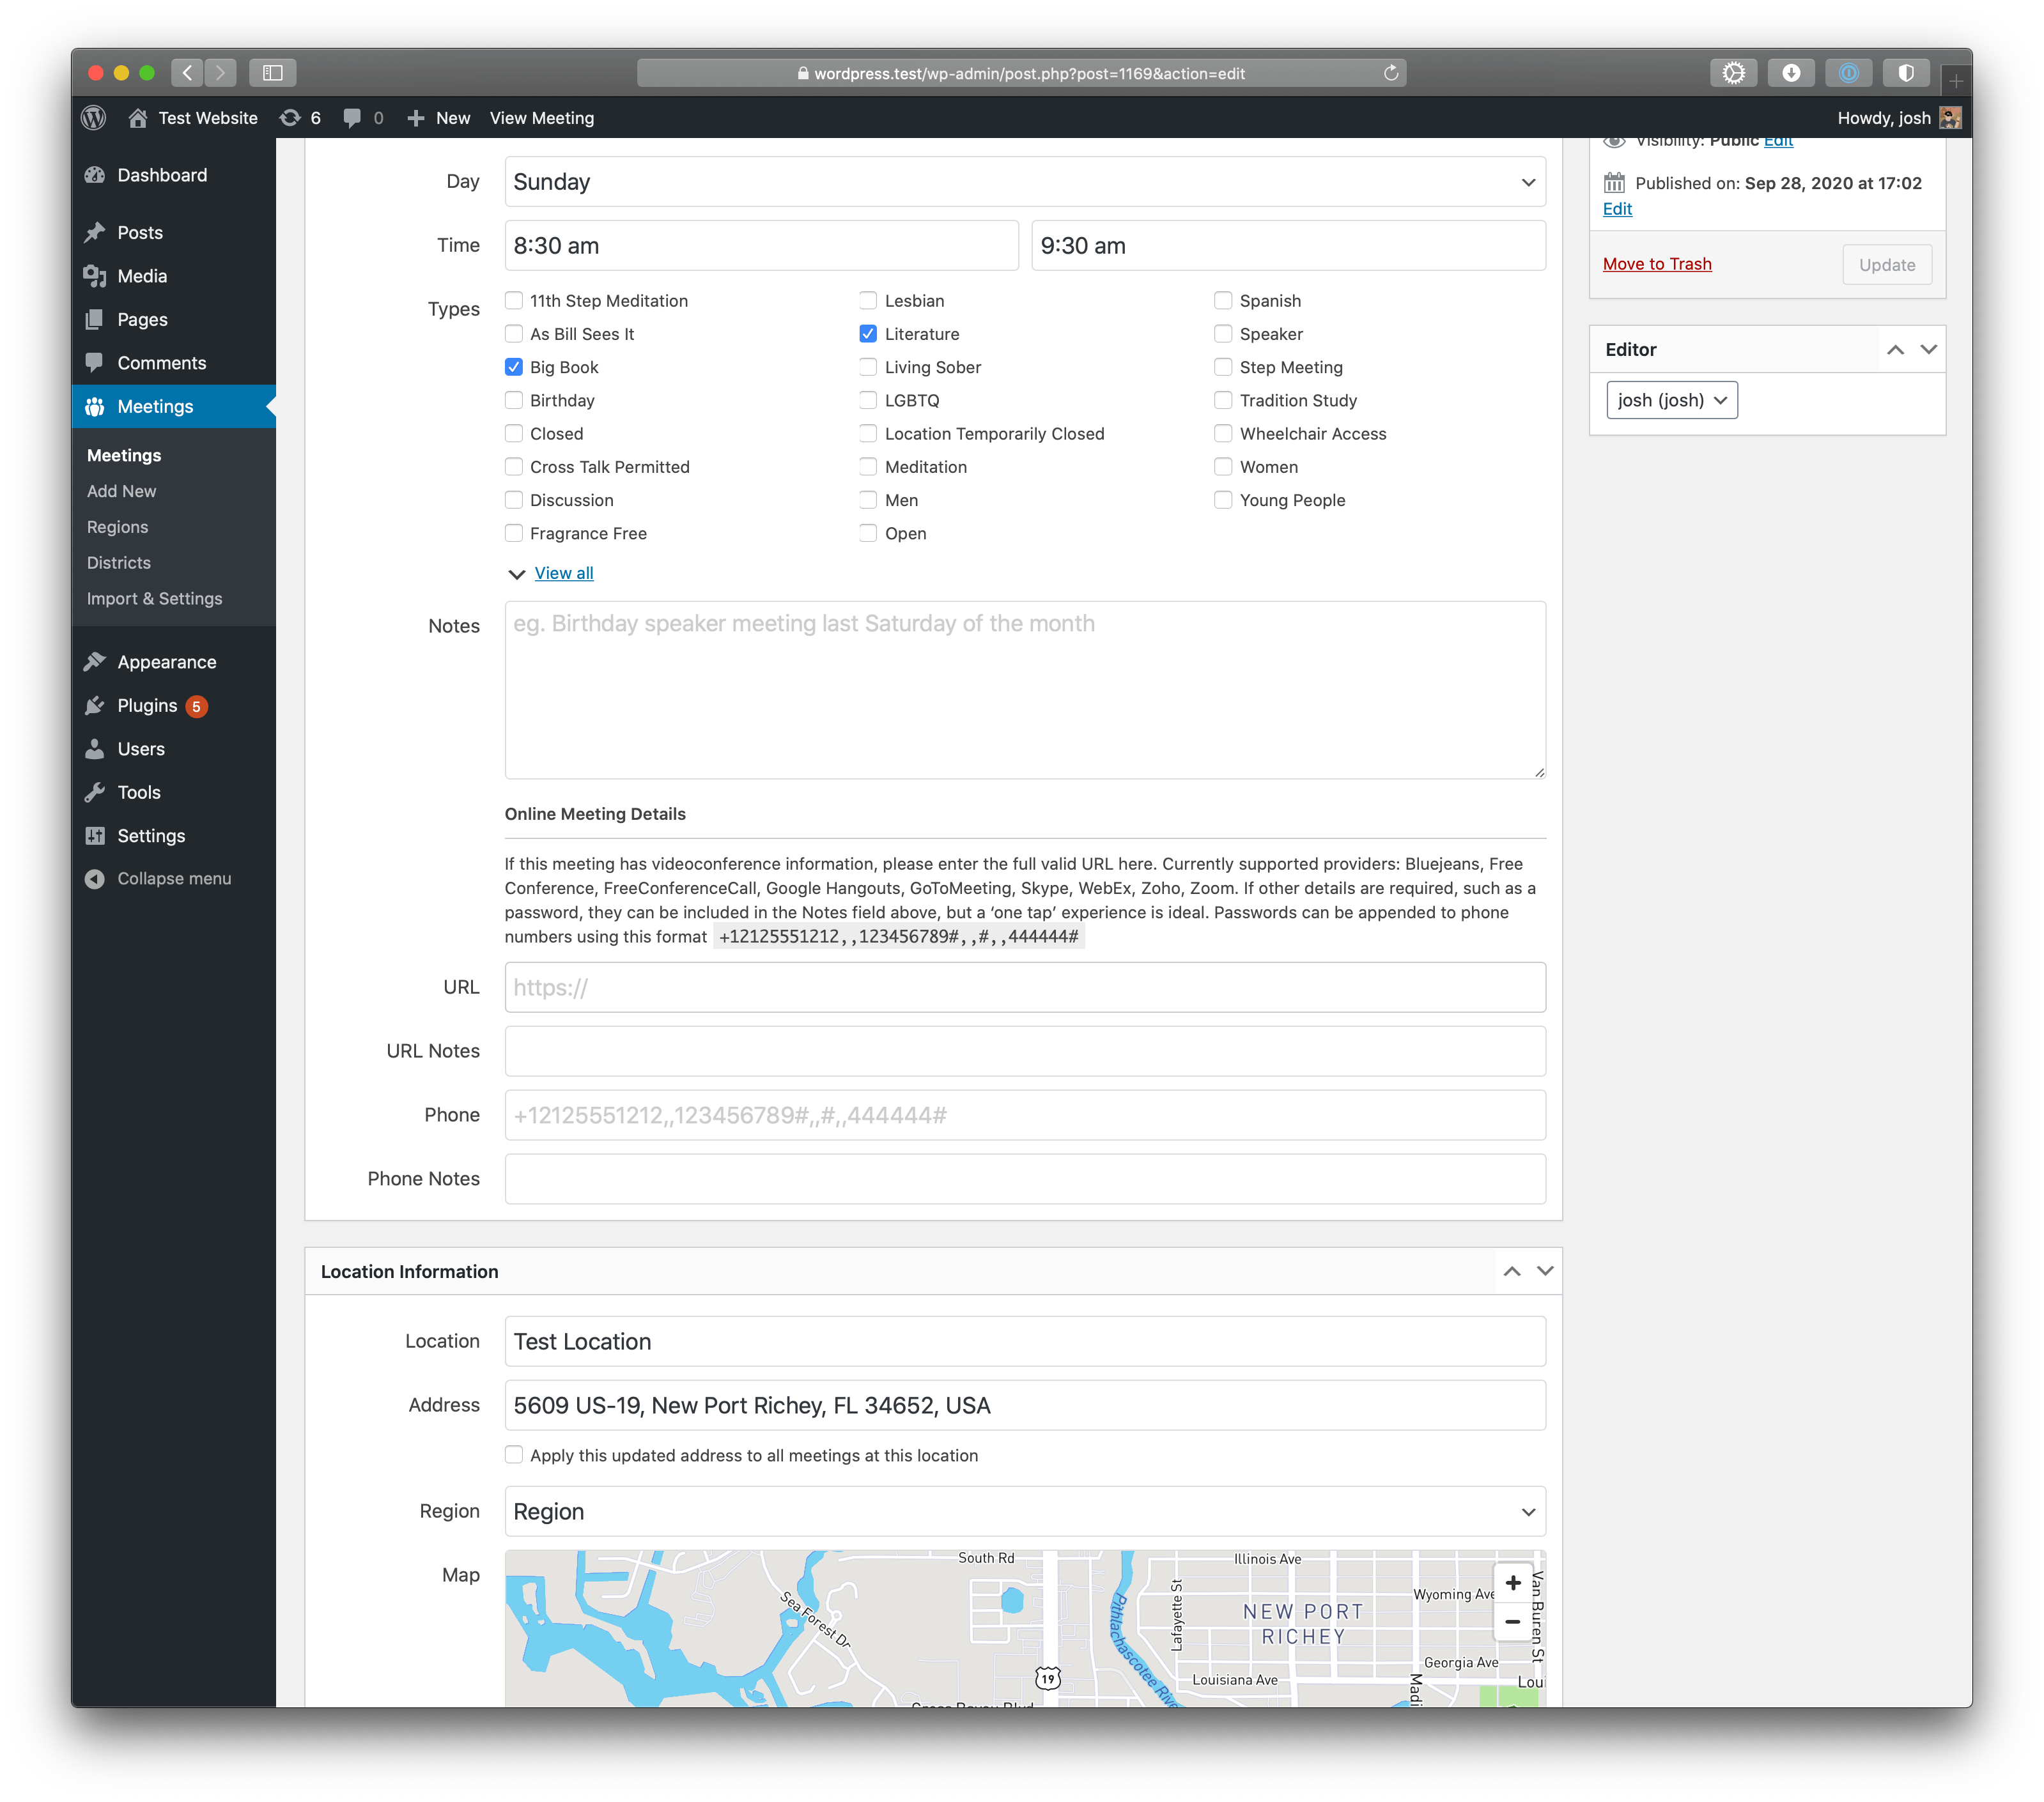Check apply updated address to all meetings
The width and height of the screenshot is (2044, 1802).
pos(514,1454)
